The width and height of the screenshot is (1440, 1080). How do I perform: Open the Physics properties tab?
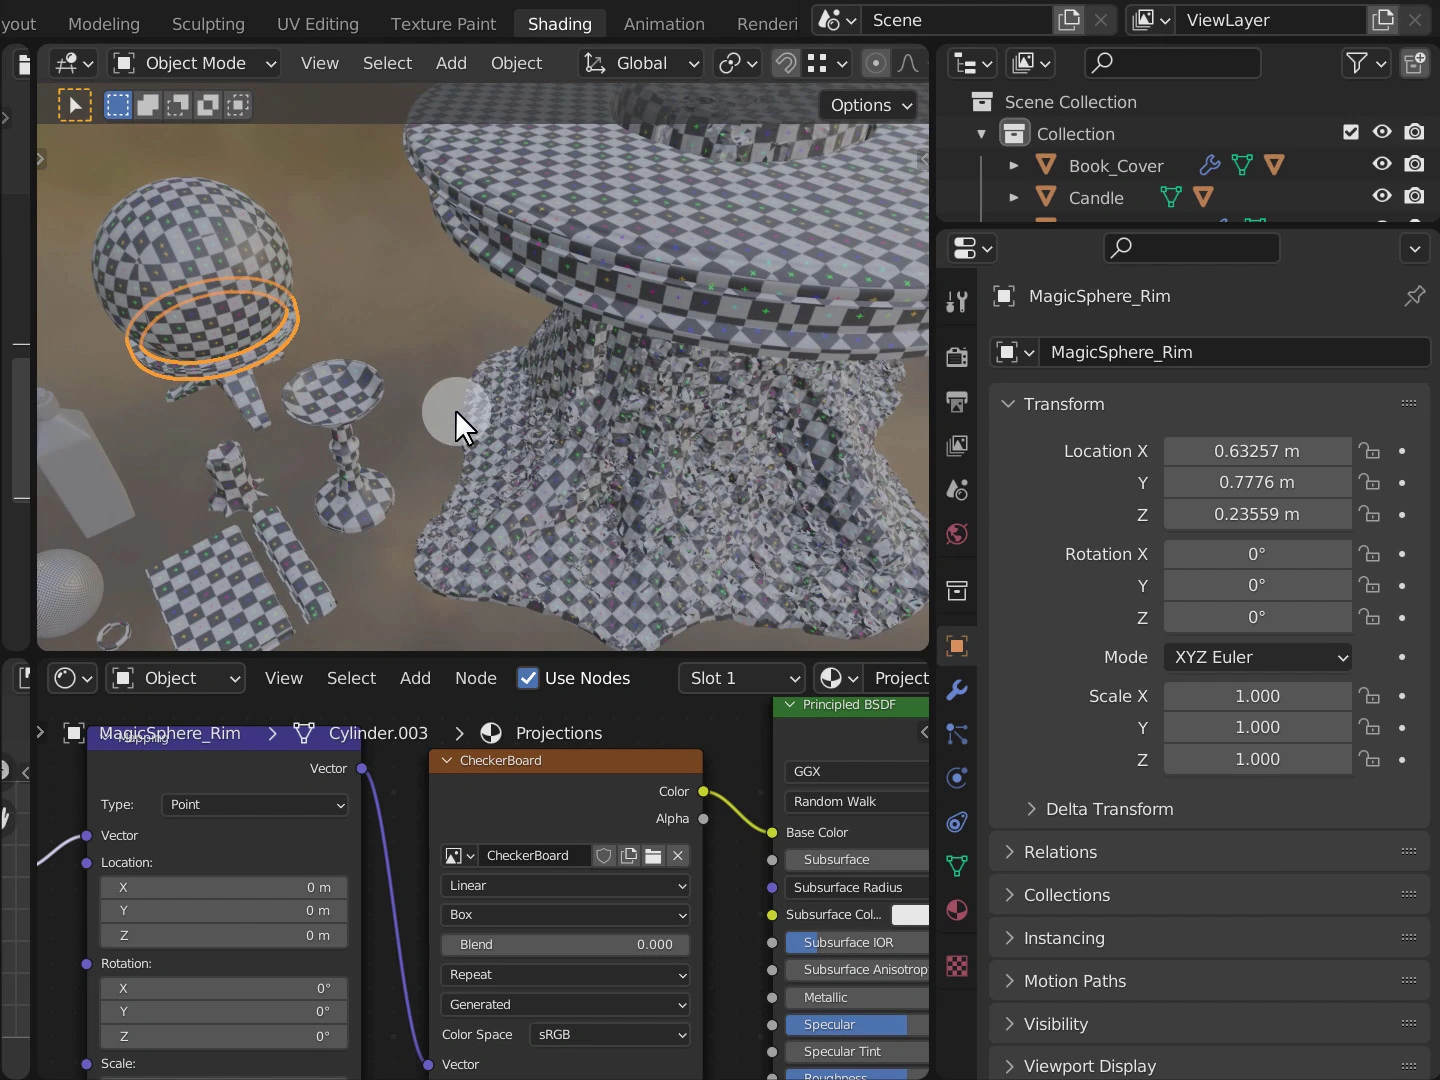coord(957,778)
